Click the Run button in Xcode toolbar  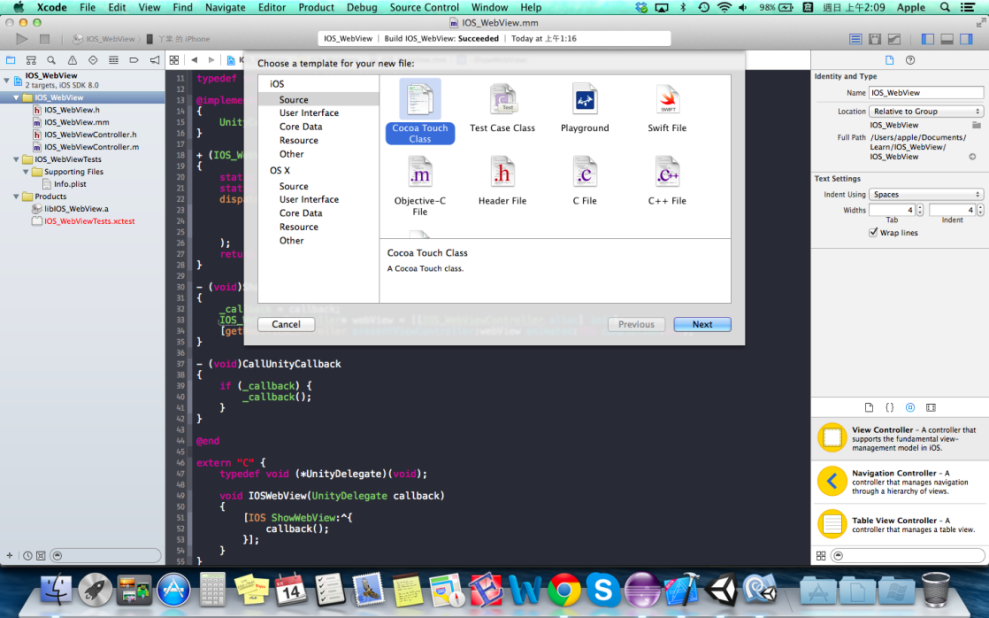point(22,39)
